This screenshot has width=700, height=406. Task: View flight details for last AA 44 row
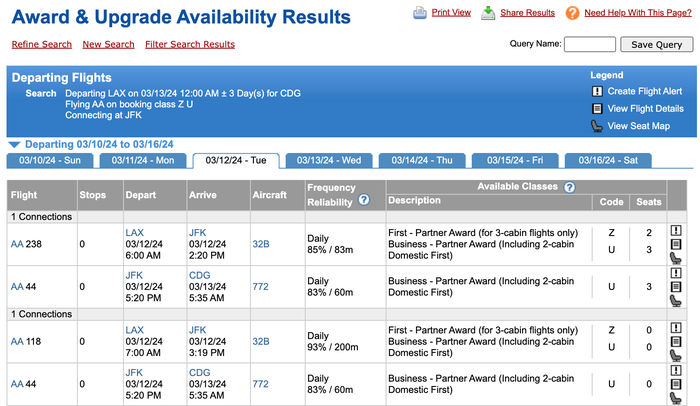(676, 384)
